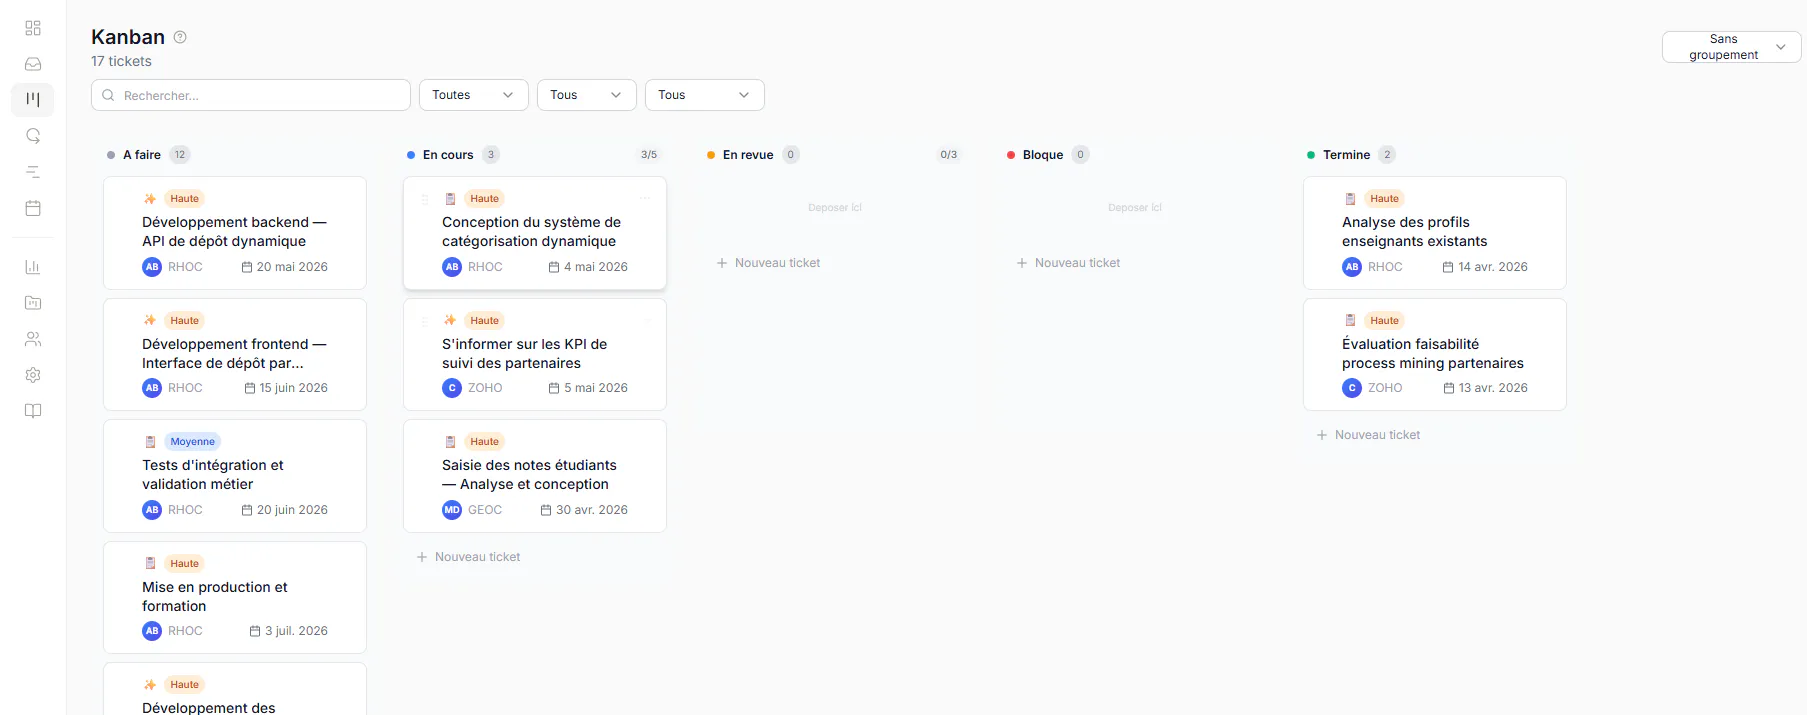
Task: Click the 3 juil. 2026 due date
Action: pyautogui.click(x=289, y=631)
